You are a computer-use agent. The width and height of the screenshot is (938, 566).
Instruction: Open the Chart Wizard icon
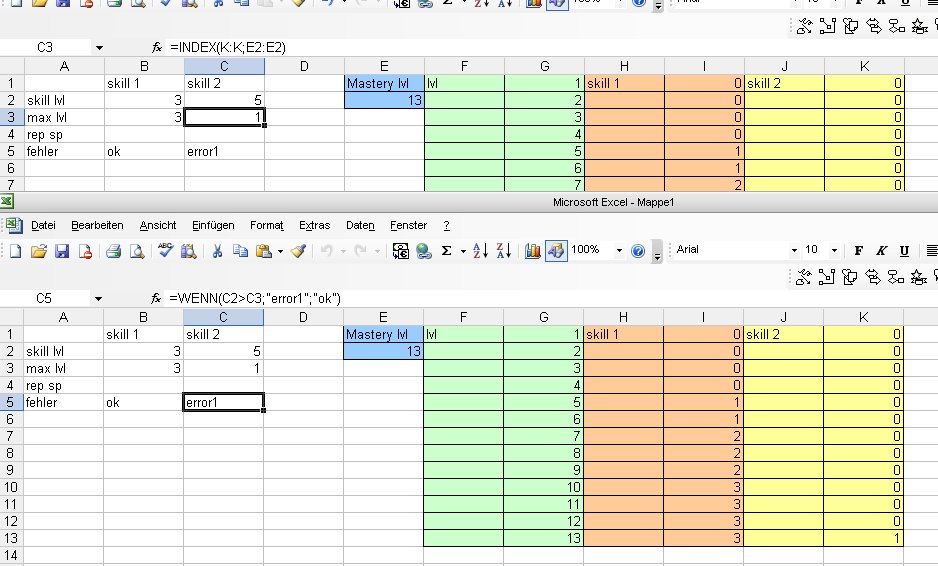point(532,250)
